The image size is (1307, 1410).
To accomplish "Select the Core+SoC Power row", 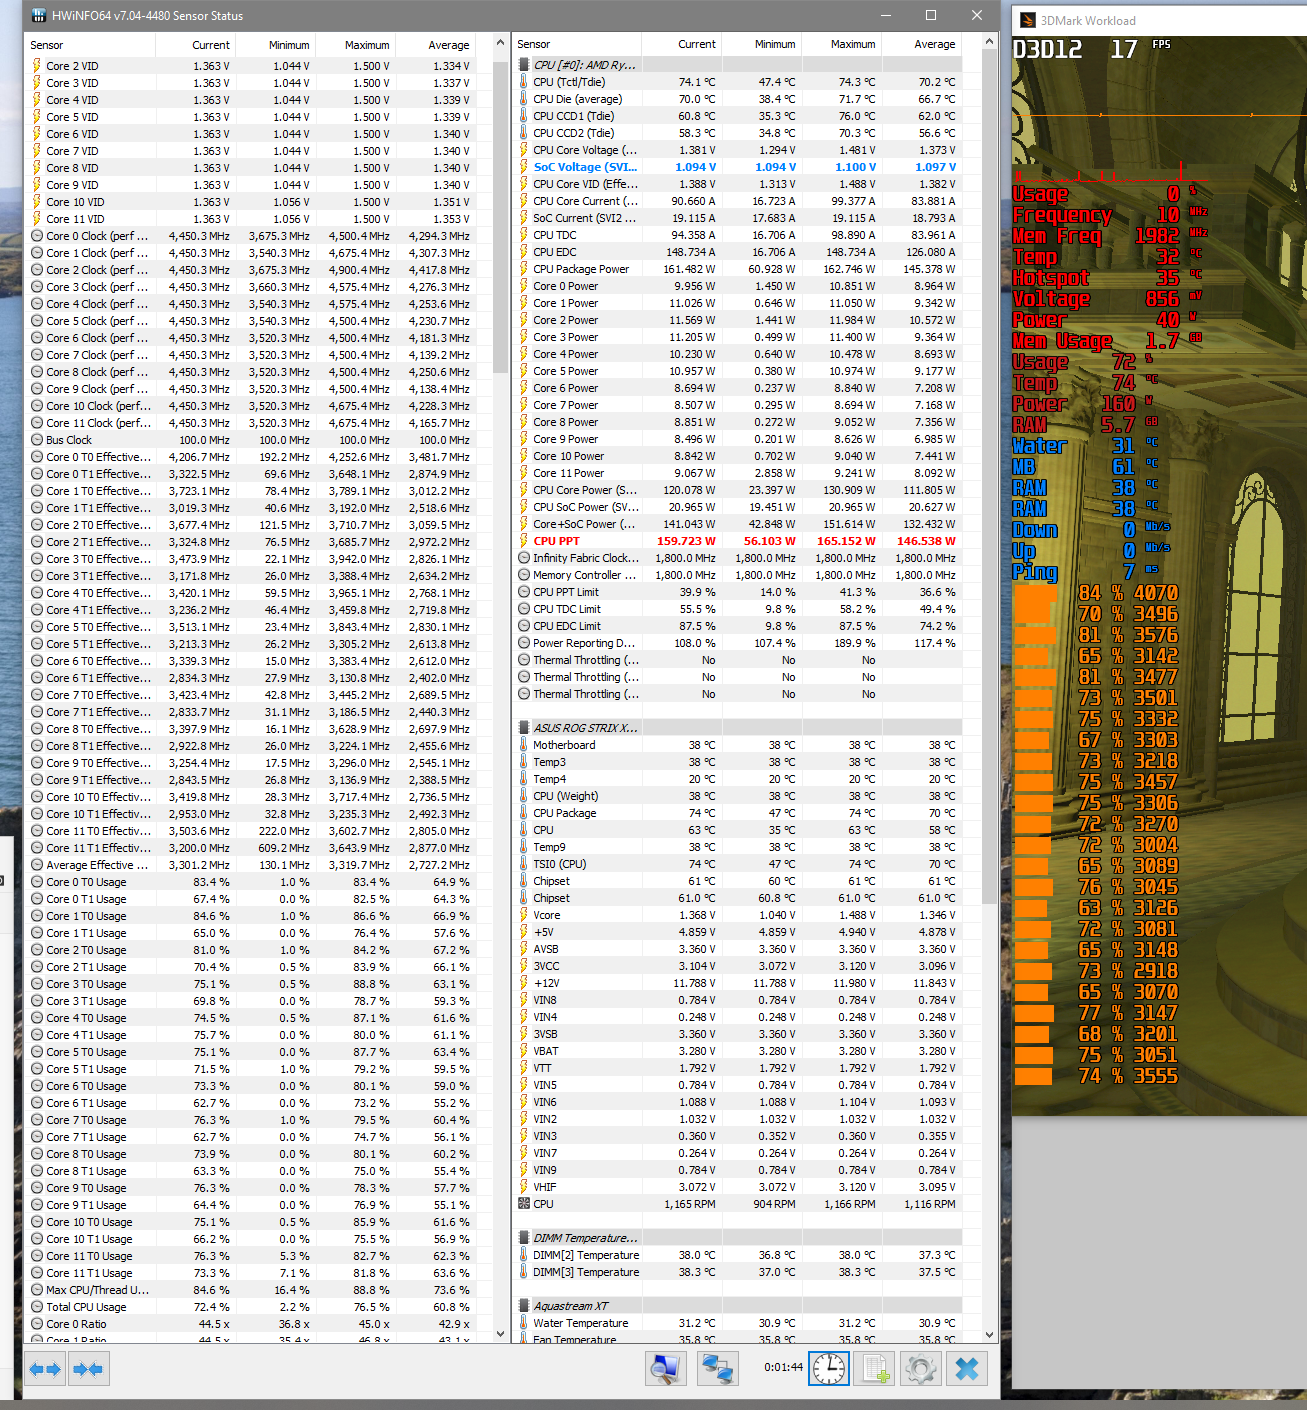I will [x=738, y=524].
